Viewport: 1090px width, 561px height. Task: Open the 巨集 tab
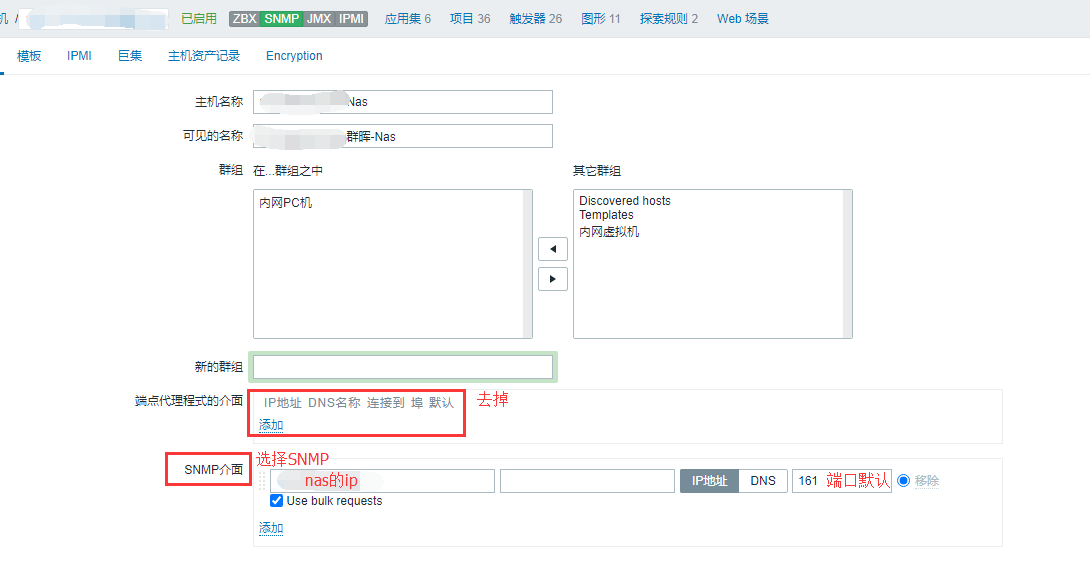130,56
